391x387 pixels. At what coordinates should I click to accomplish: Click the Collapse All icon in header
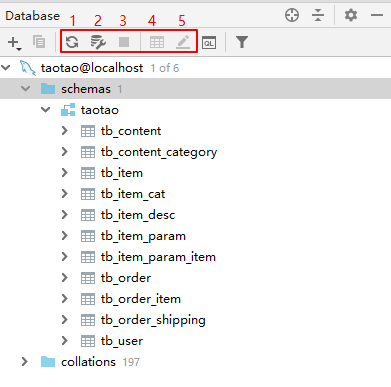click(x=318, y=15)
